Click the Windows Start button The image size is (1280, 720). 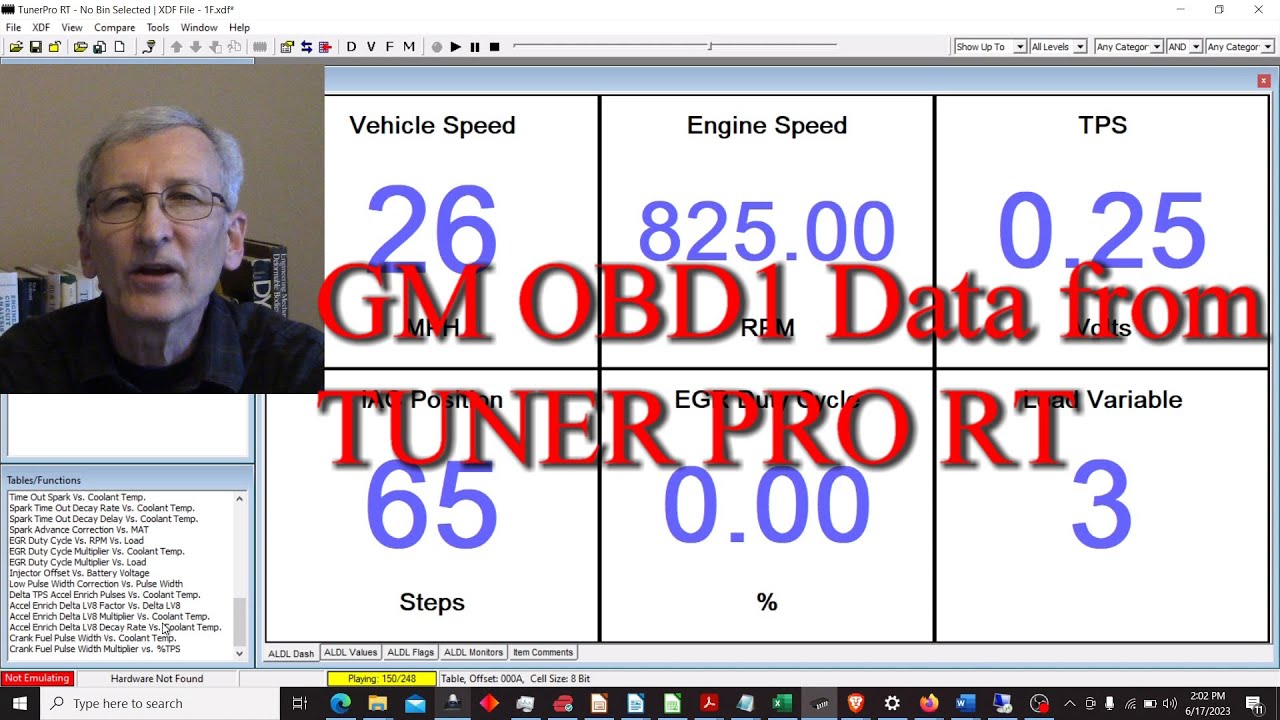(20, 703)
